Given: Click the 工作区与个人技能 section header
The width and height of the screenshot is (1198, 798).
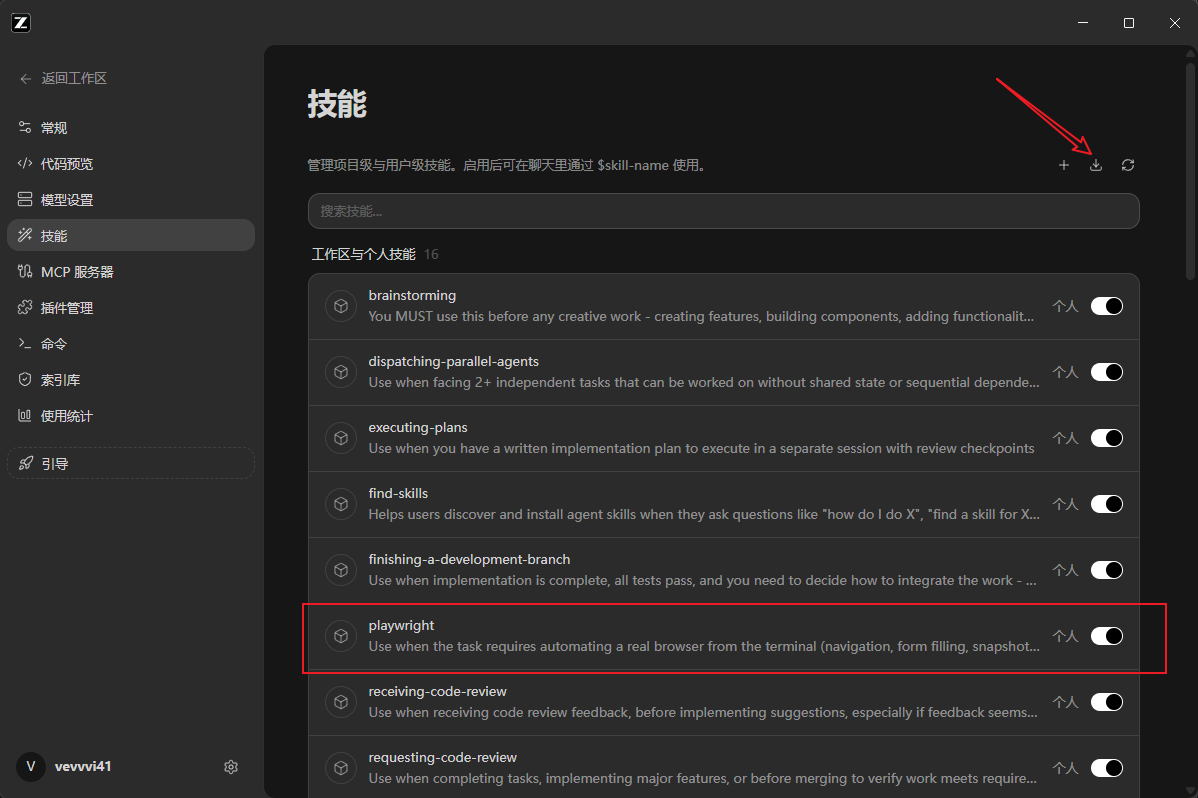Looking at the screenshot, I should point(364,254).
